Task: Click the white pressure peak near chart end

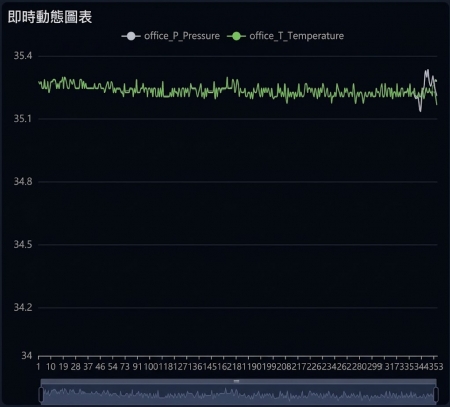Action: [x=427, y=71]
